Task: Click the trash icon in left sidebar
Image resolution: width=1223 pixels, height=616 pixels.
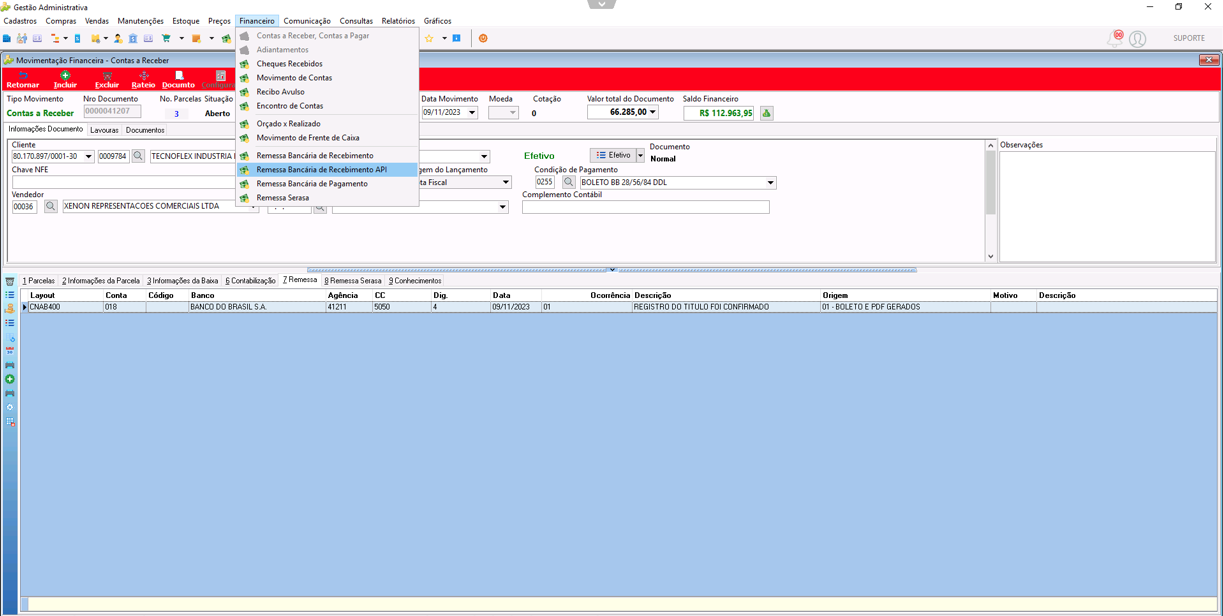Action: (10, 281)
